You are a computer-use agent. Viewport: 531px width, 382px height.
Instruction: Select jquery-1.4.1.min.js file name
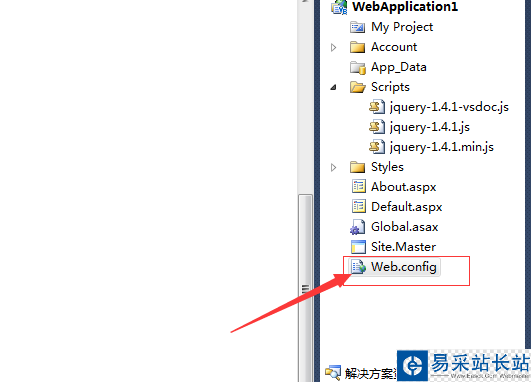tap(442, 147)
